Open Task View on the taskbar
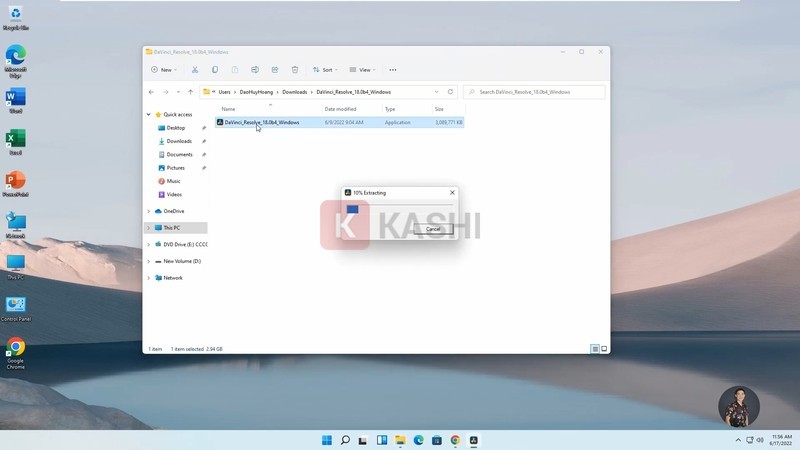 click(x=363, y=440)
